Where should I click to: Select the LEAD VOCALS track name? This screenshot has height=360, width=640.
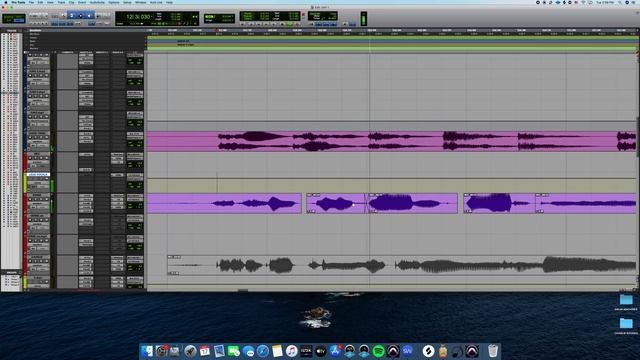38,175
